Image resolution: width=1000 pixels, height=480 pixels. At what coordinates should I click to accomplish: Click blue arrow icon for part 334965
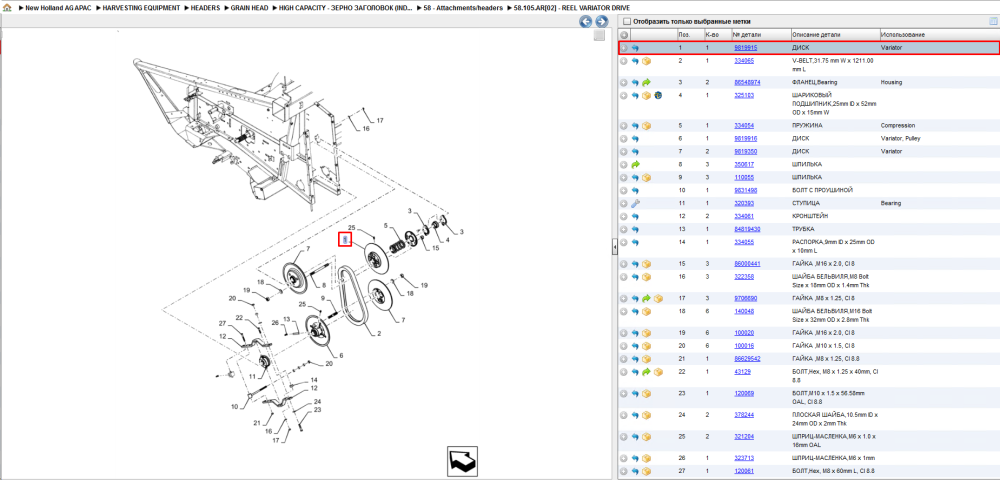pyautogui.click(x=635, y=61)
